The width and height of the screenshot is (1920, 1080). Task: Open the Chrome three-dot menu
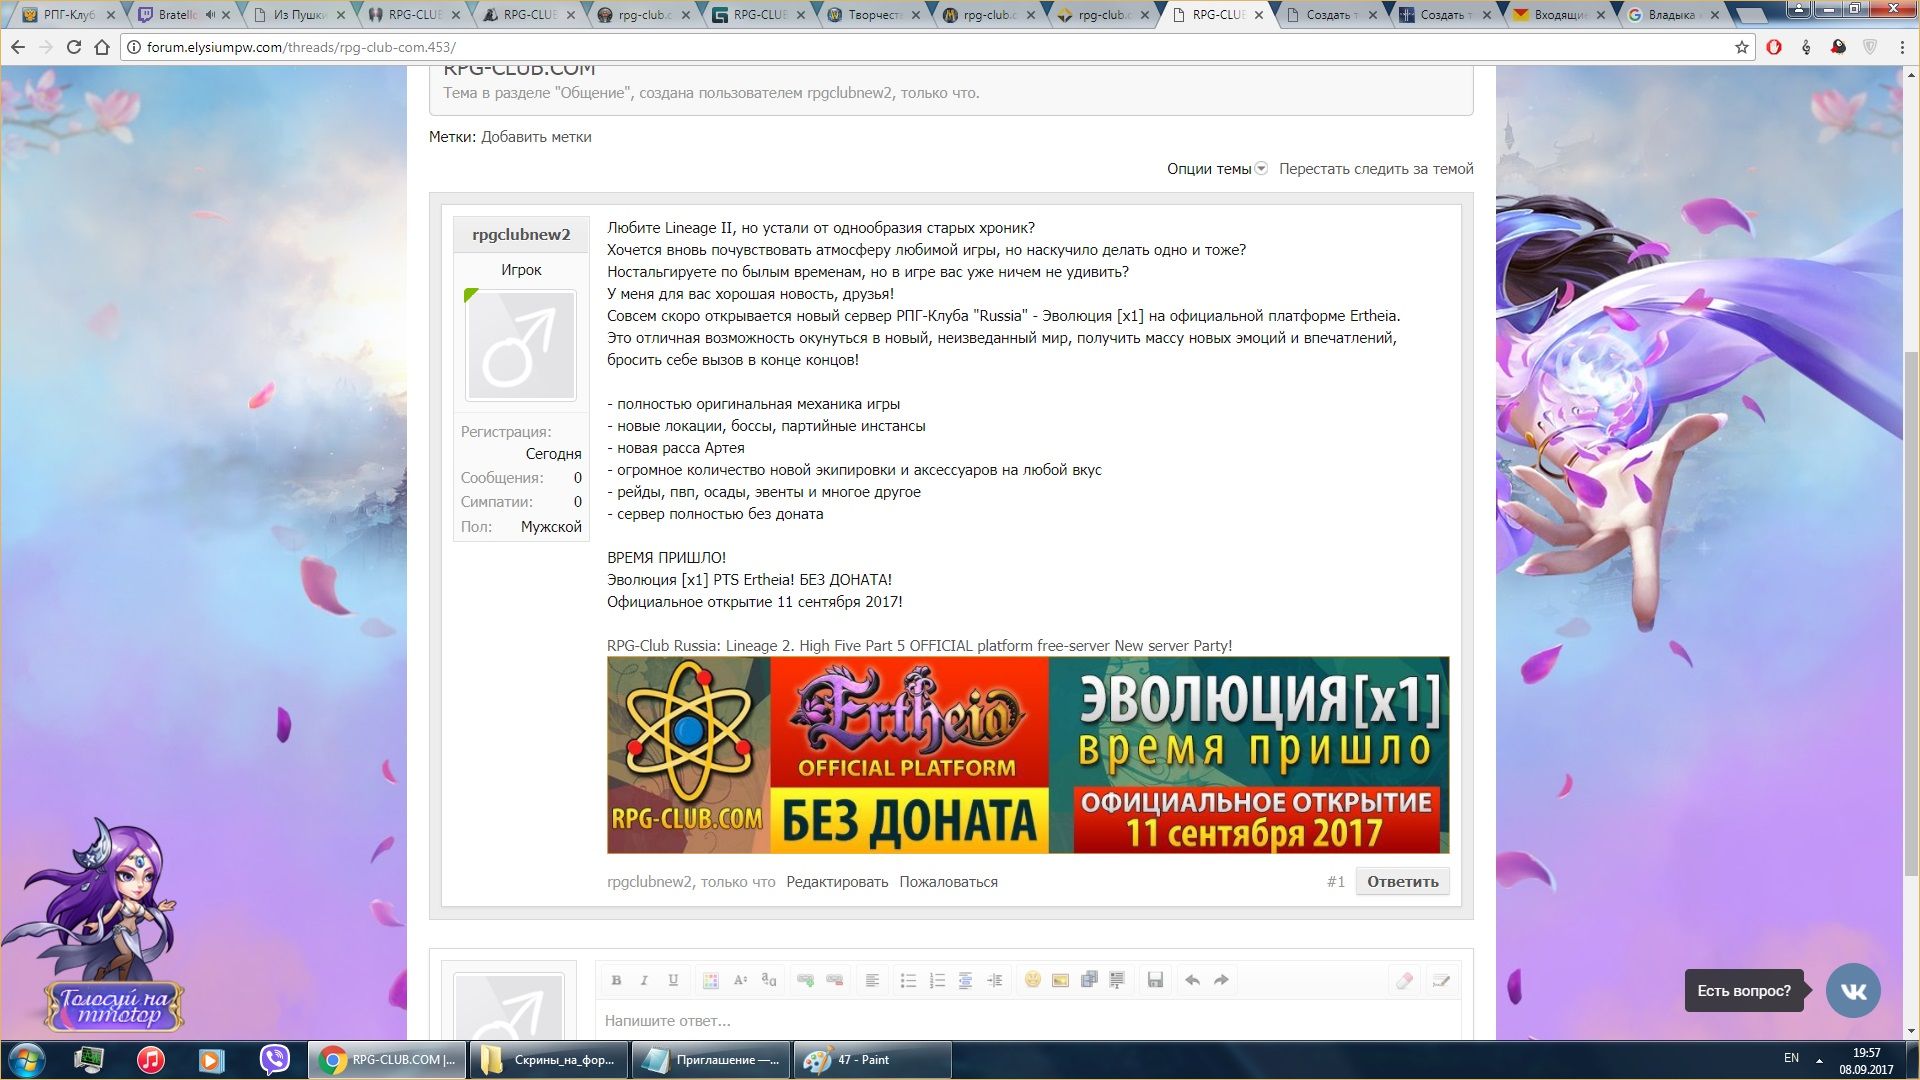click(x=1902, y=47)
